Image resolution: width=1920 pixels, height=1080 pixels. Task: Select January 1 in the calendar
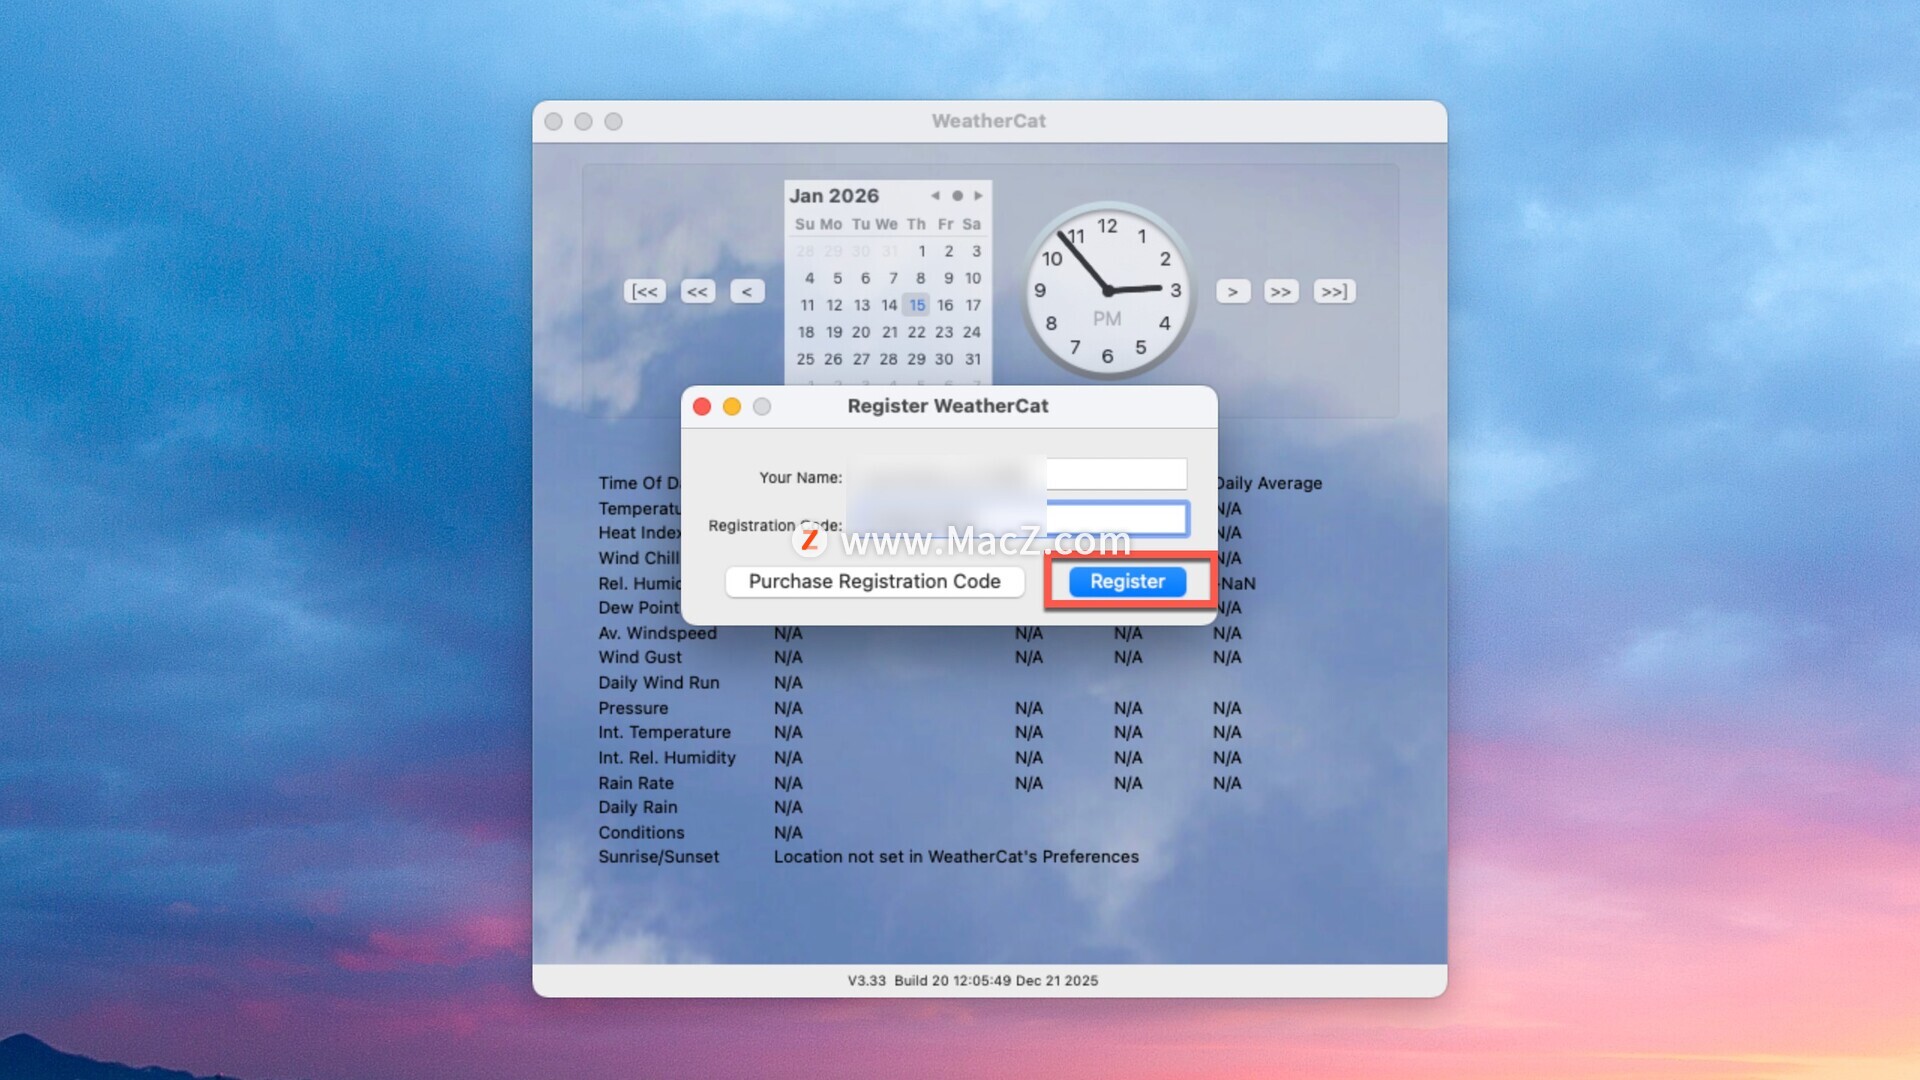(921, 251)
